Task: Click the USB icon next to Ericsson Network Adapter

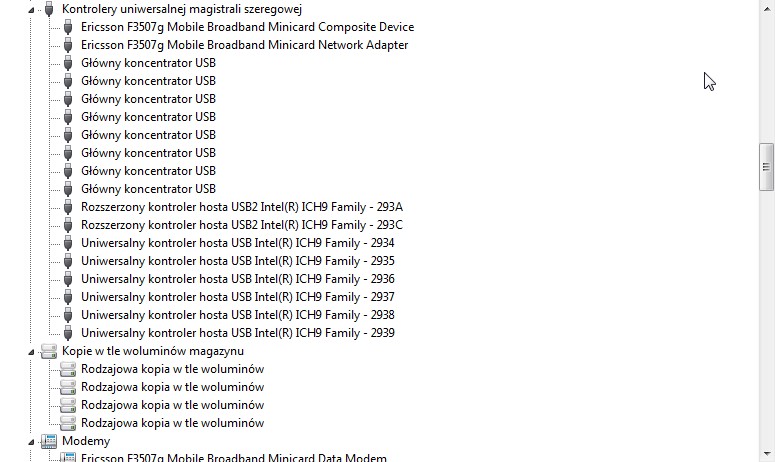Action: coord(68,45)
